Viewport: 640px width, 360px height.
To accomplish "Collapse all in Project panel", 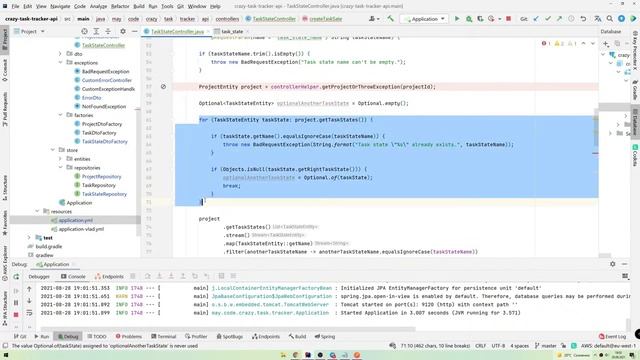I will 108,31.
